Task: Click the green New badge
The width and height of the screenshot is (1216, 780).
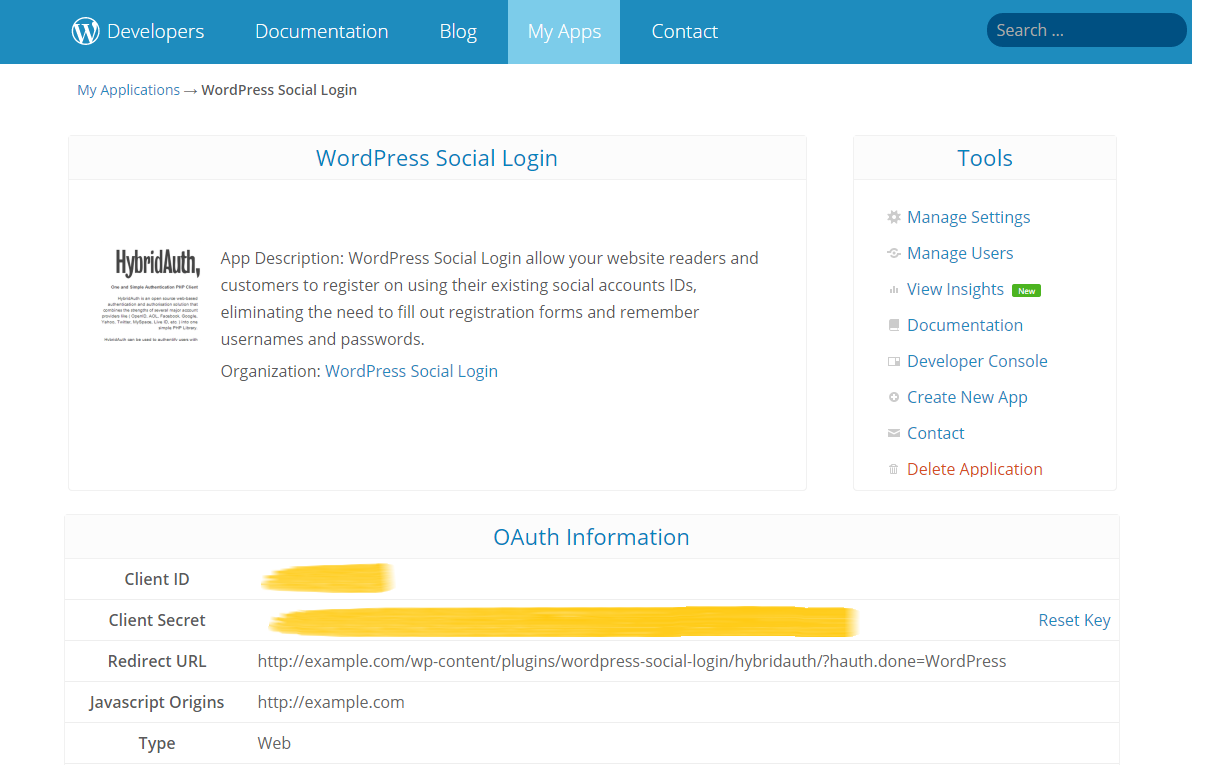Action: coord(1026,291)
